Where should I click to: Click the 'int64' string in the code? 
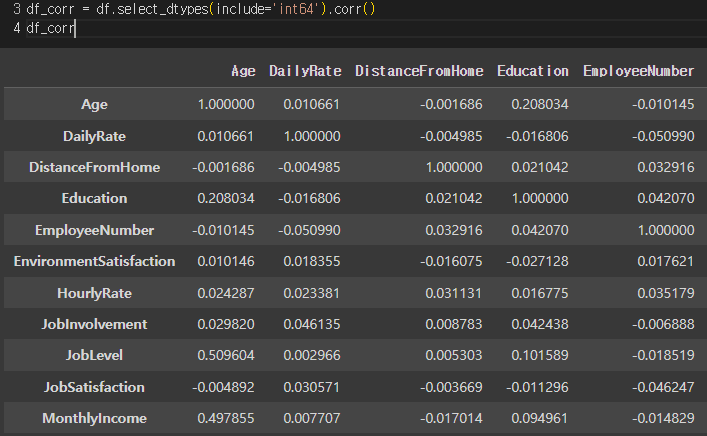pyautogui.click(x=296, y=9)
